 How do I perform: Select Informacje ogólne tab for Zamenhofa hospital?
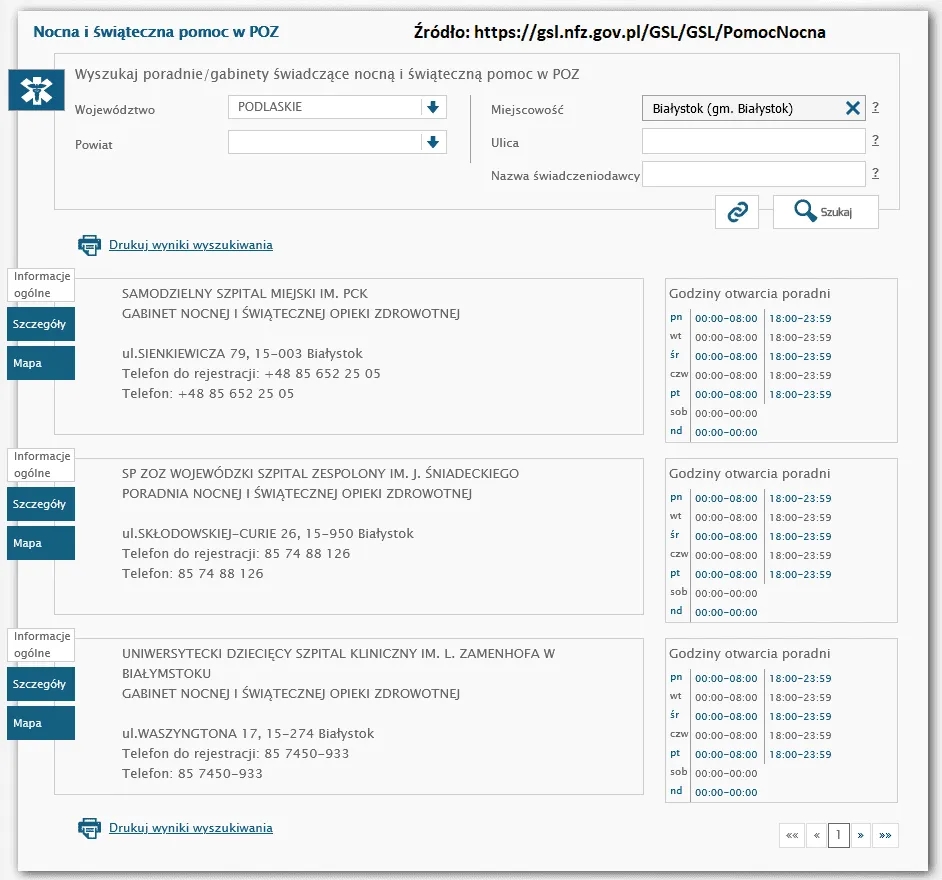point(41,645)
